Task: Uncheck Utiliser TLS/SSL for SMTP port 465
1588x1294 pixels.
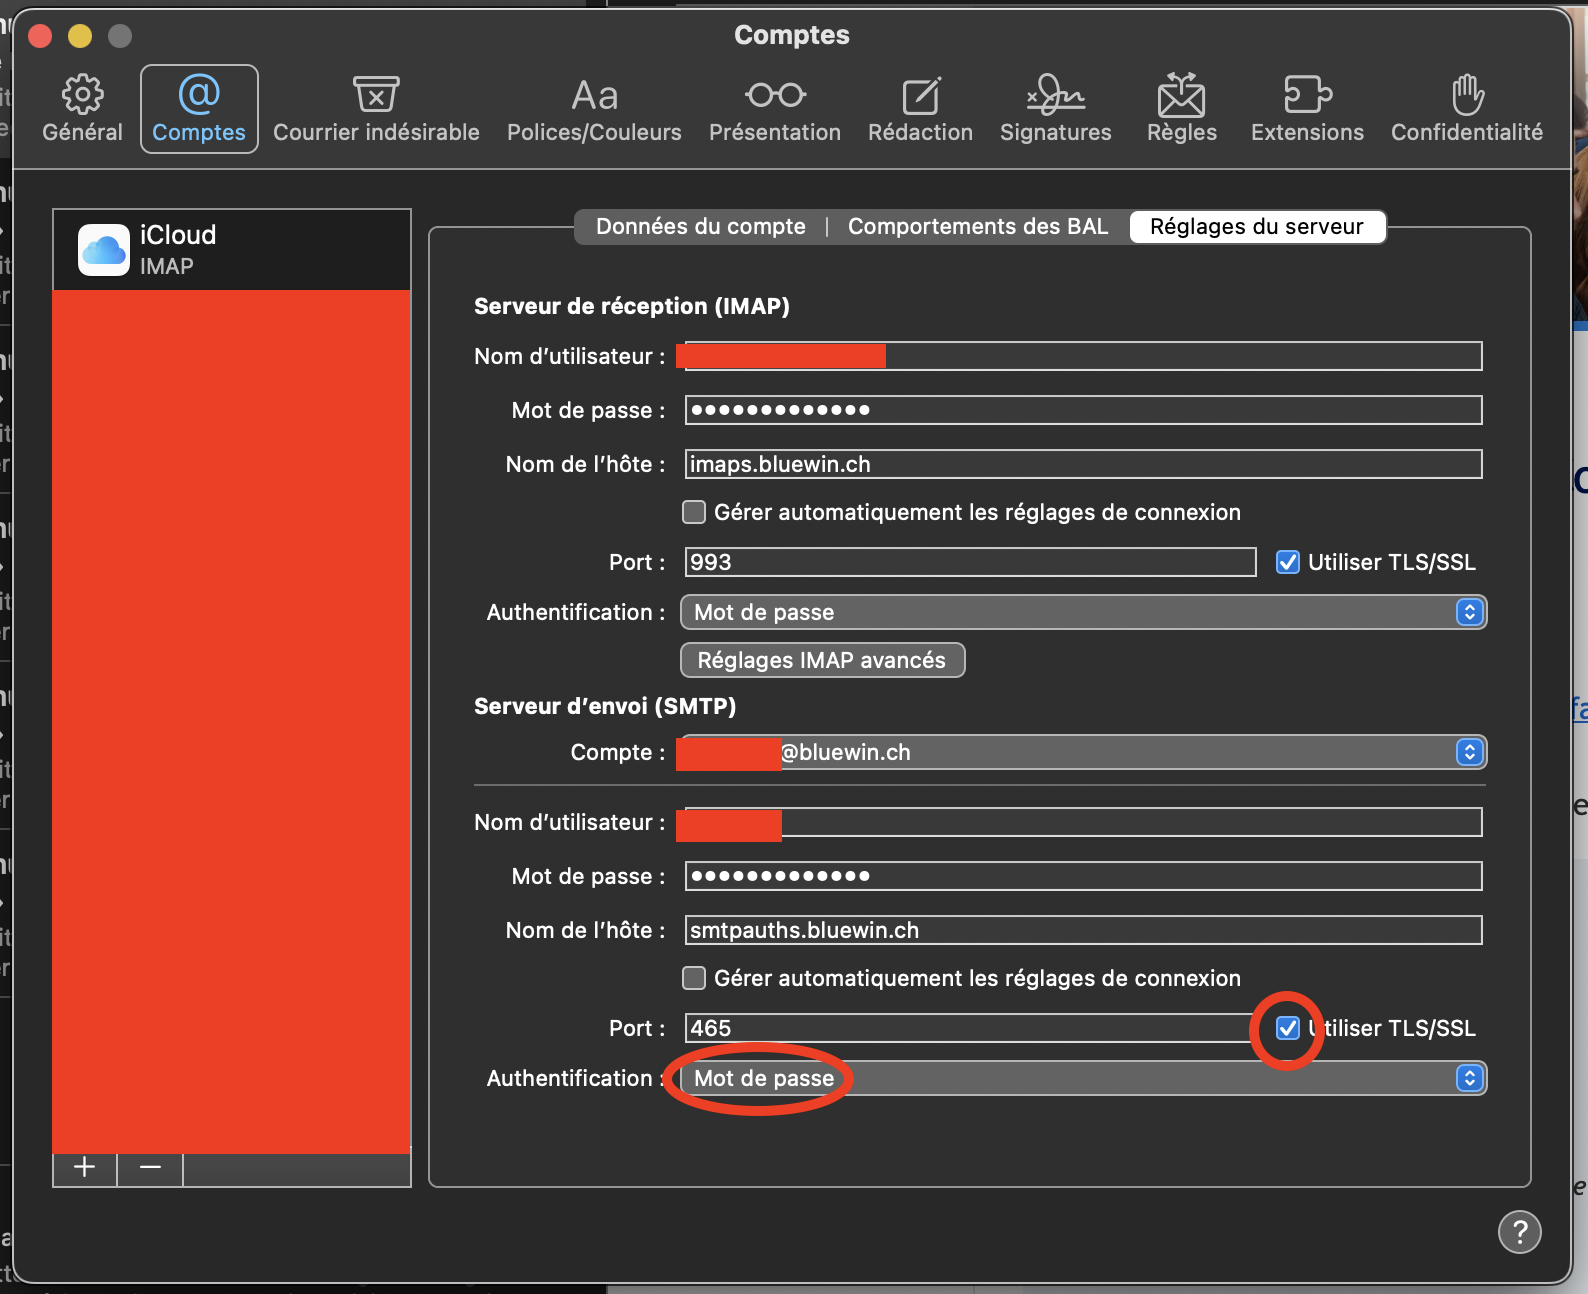Action: pos(1288,1028)
